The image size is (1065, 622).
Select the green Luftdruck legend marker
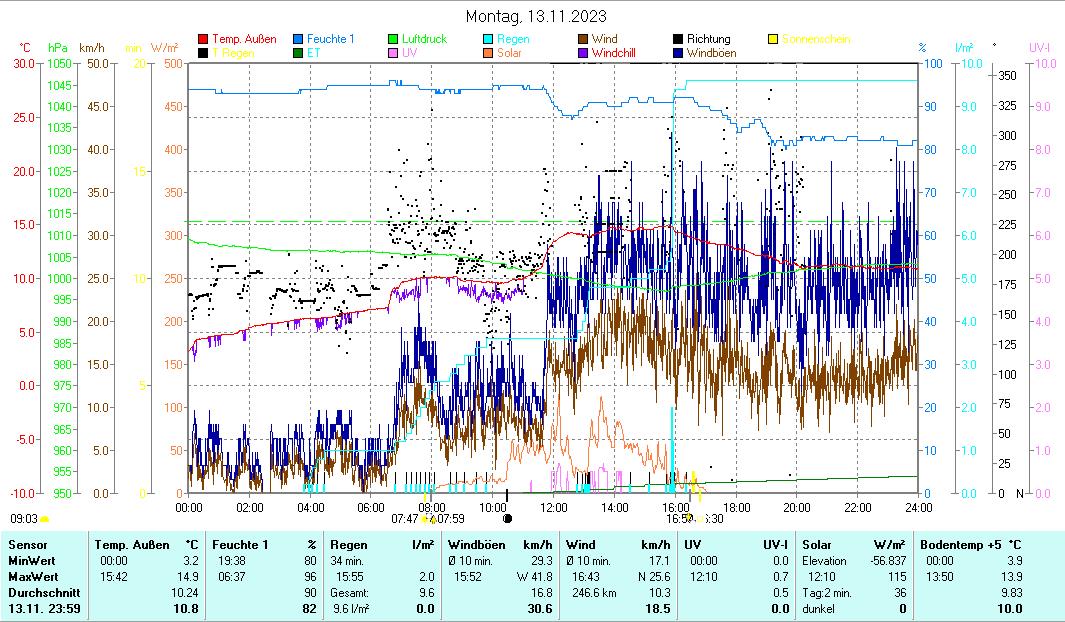[393, 40]
